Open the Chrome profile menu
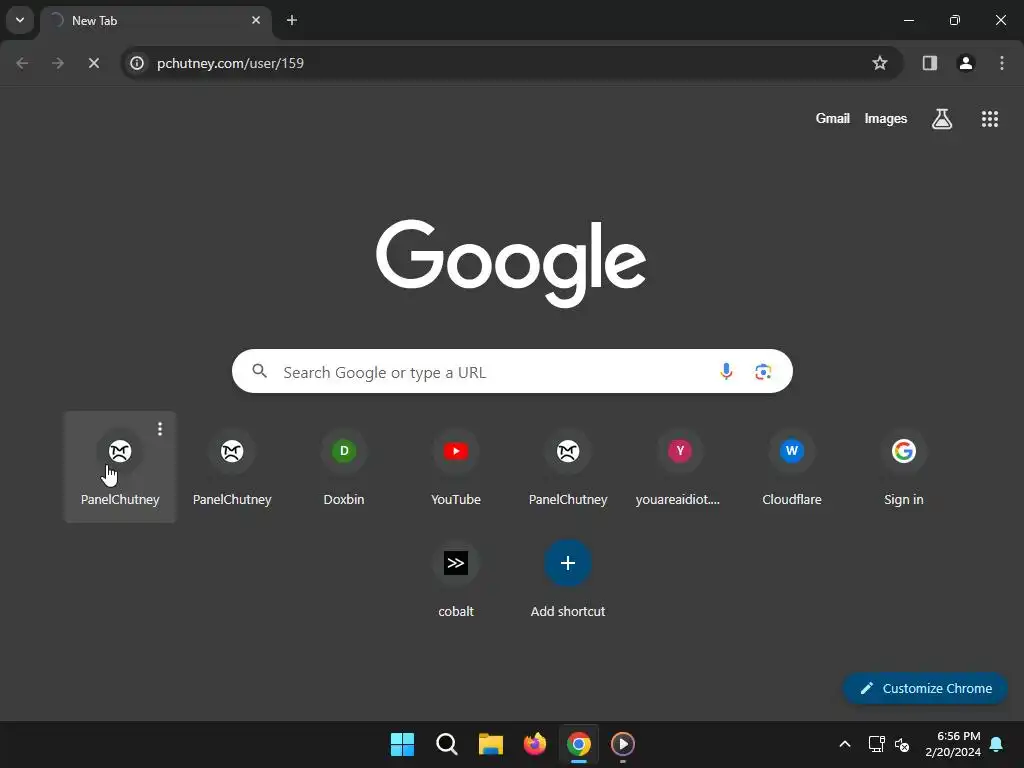The width and height of the screenshot is (1024, 768). pyautogui.click(x=965, y=63)
